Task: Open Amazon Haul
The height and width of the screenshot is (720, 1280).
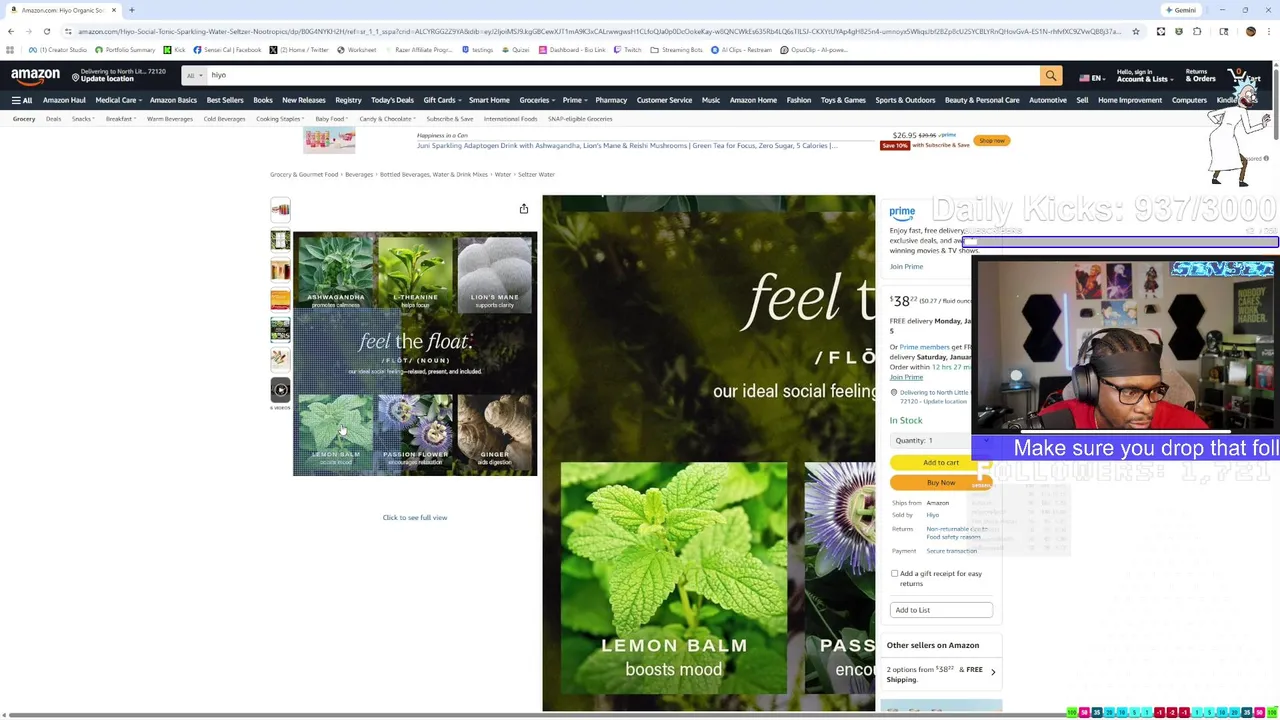Action: (x=64, y=100)
